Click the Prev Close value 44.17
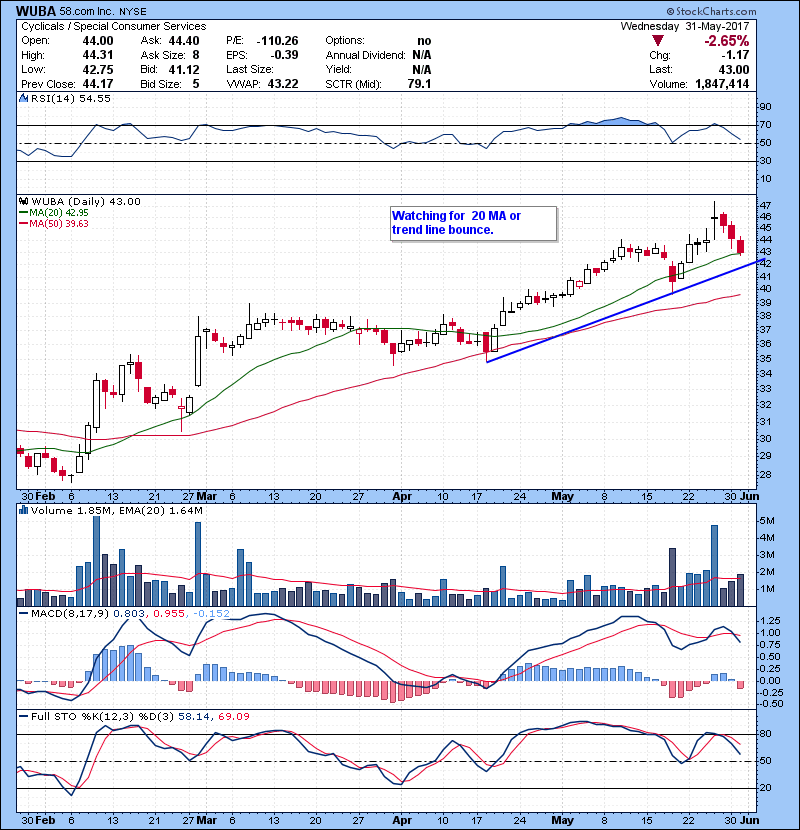 point(98,84)
